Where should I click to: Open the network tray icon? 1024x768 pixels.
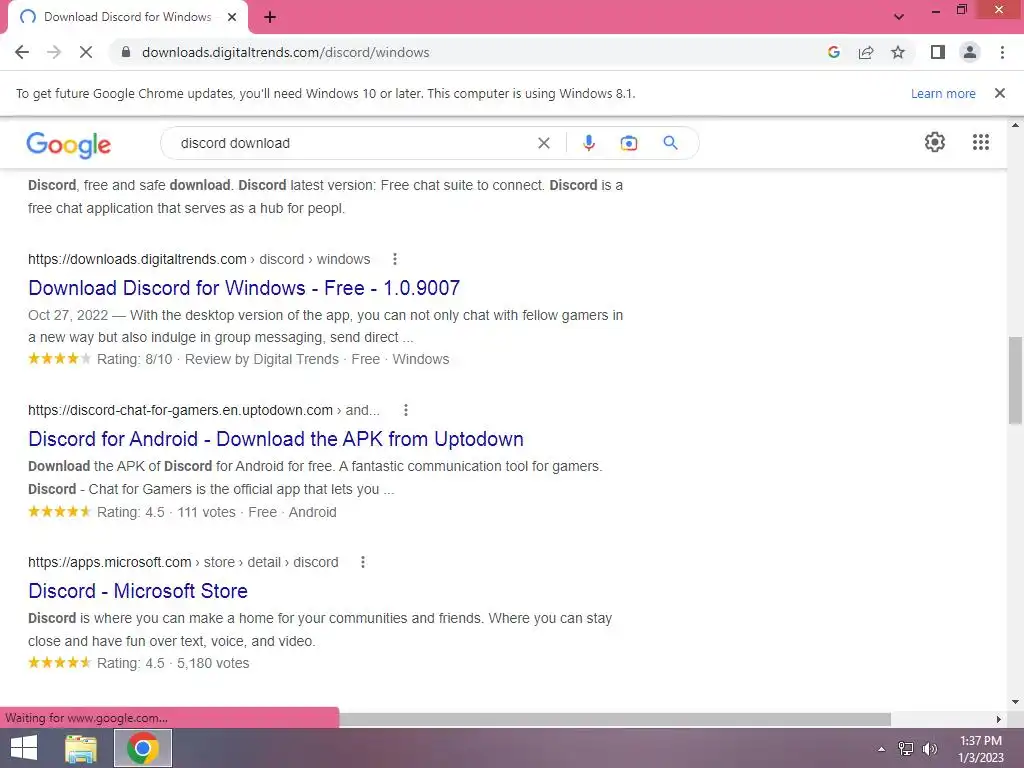[x=906, y=749]
